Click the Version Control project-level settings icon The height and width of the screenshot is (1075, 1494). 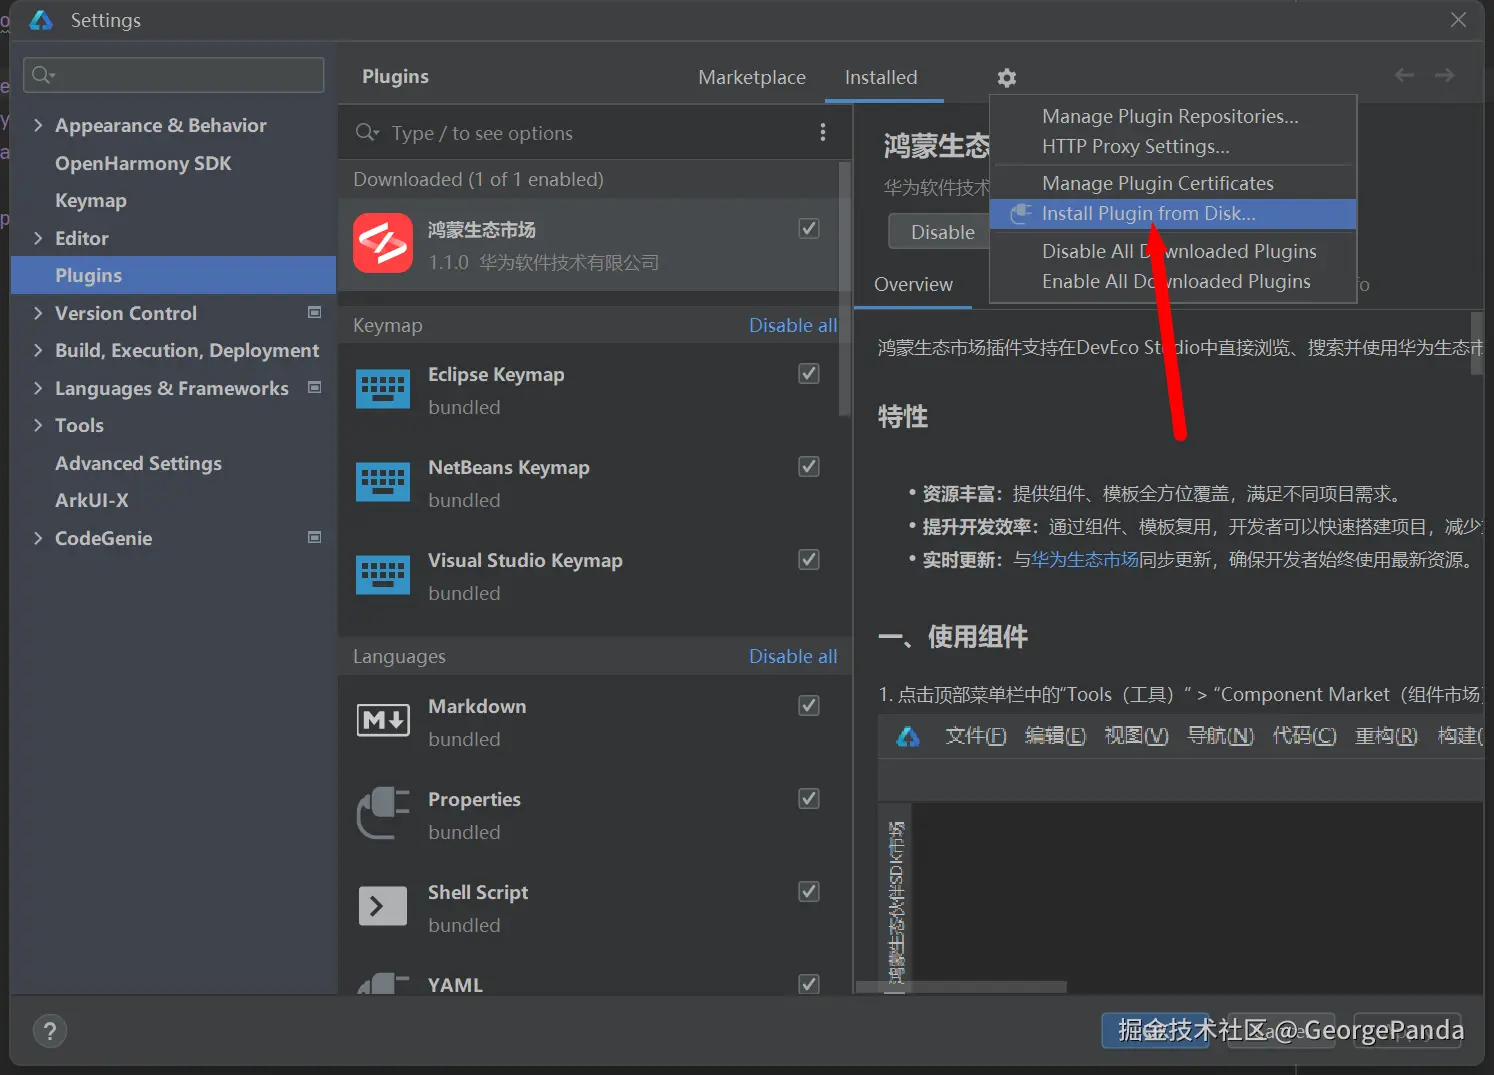coord(314,312)
